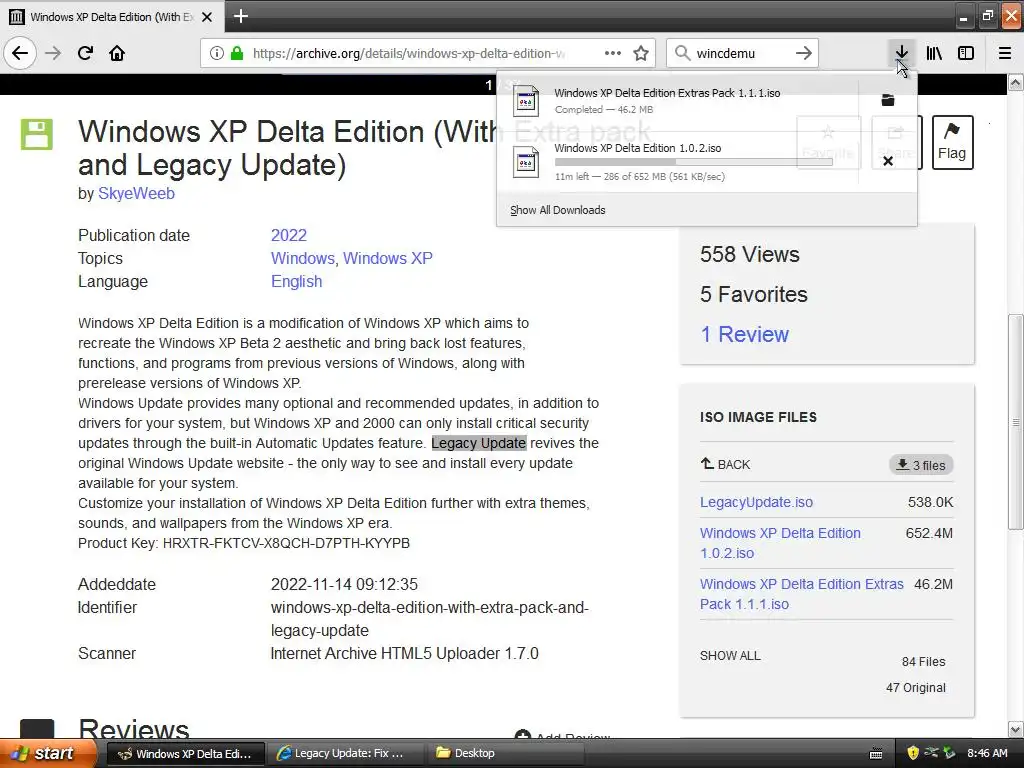The width and height of the screenshot is (1024, 768).
Task: Open the 1 Review link
Action: point(744,334)
